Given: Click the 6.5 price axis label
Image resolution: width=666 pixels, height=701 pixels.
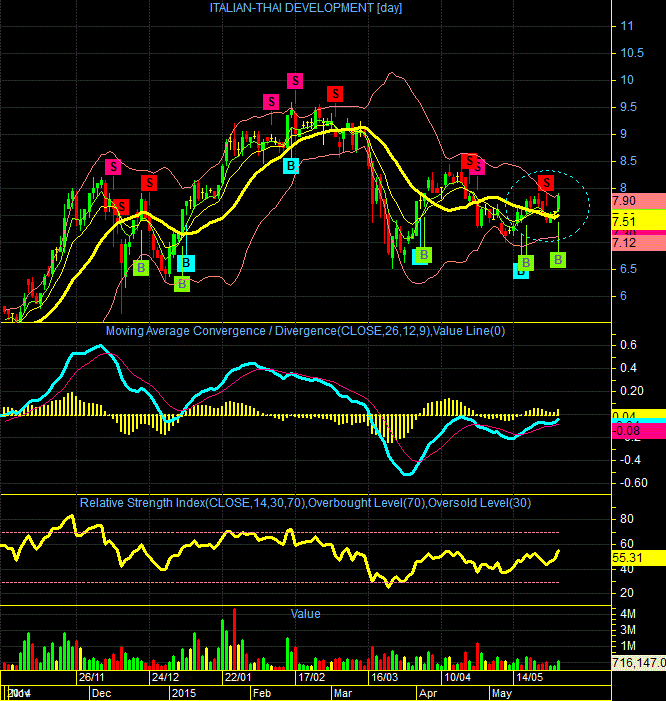Looking at the screenshot, I should click(x=628, y=269).
